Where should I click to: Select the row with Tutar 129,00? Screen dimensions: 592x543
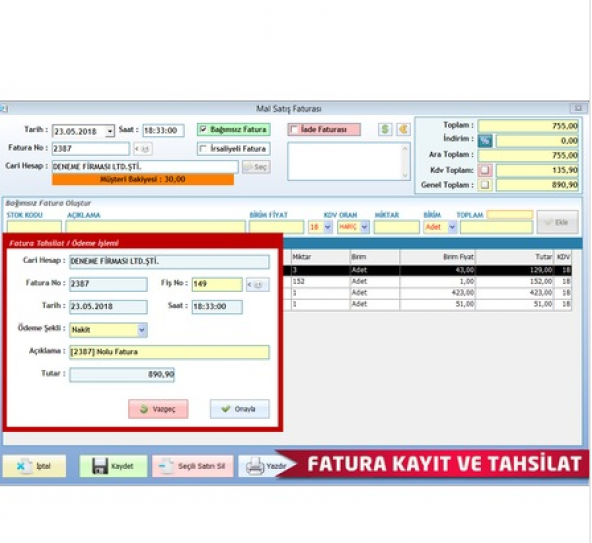427,270
